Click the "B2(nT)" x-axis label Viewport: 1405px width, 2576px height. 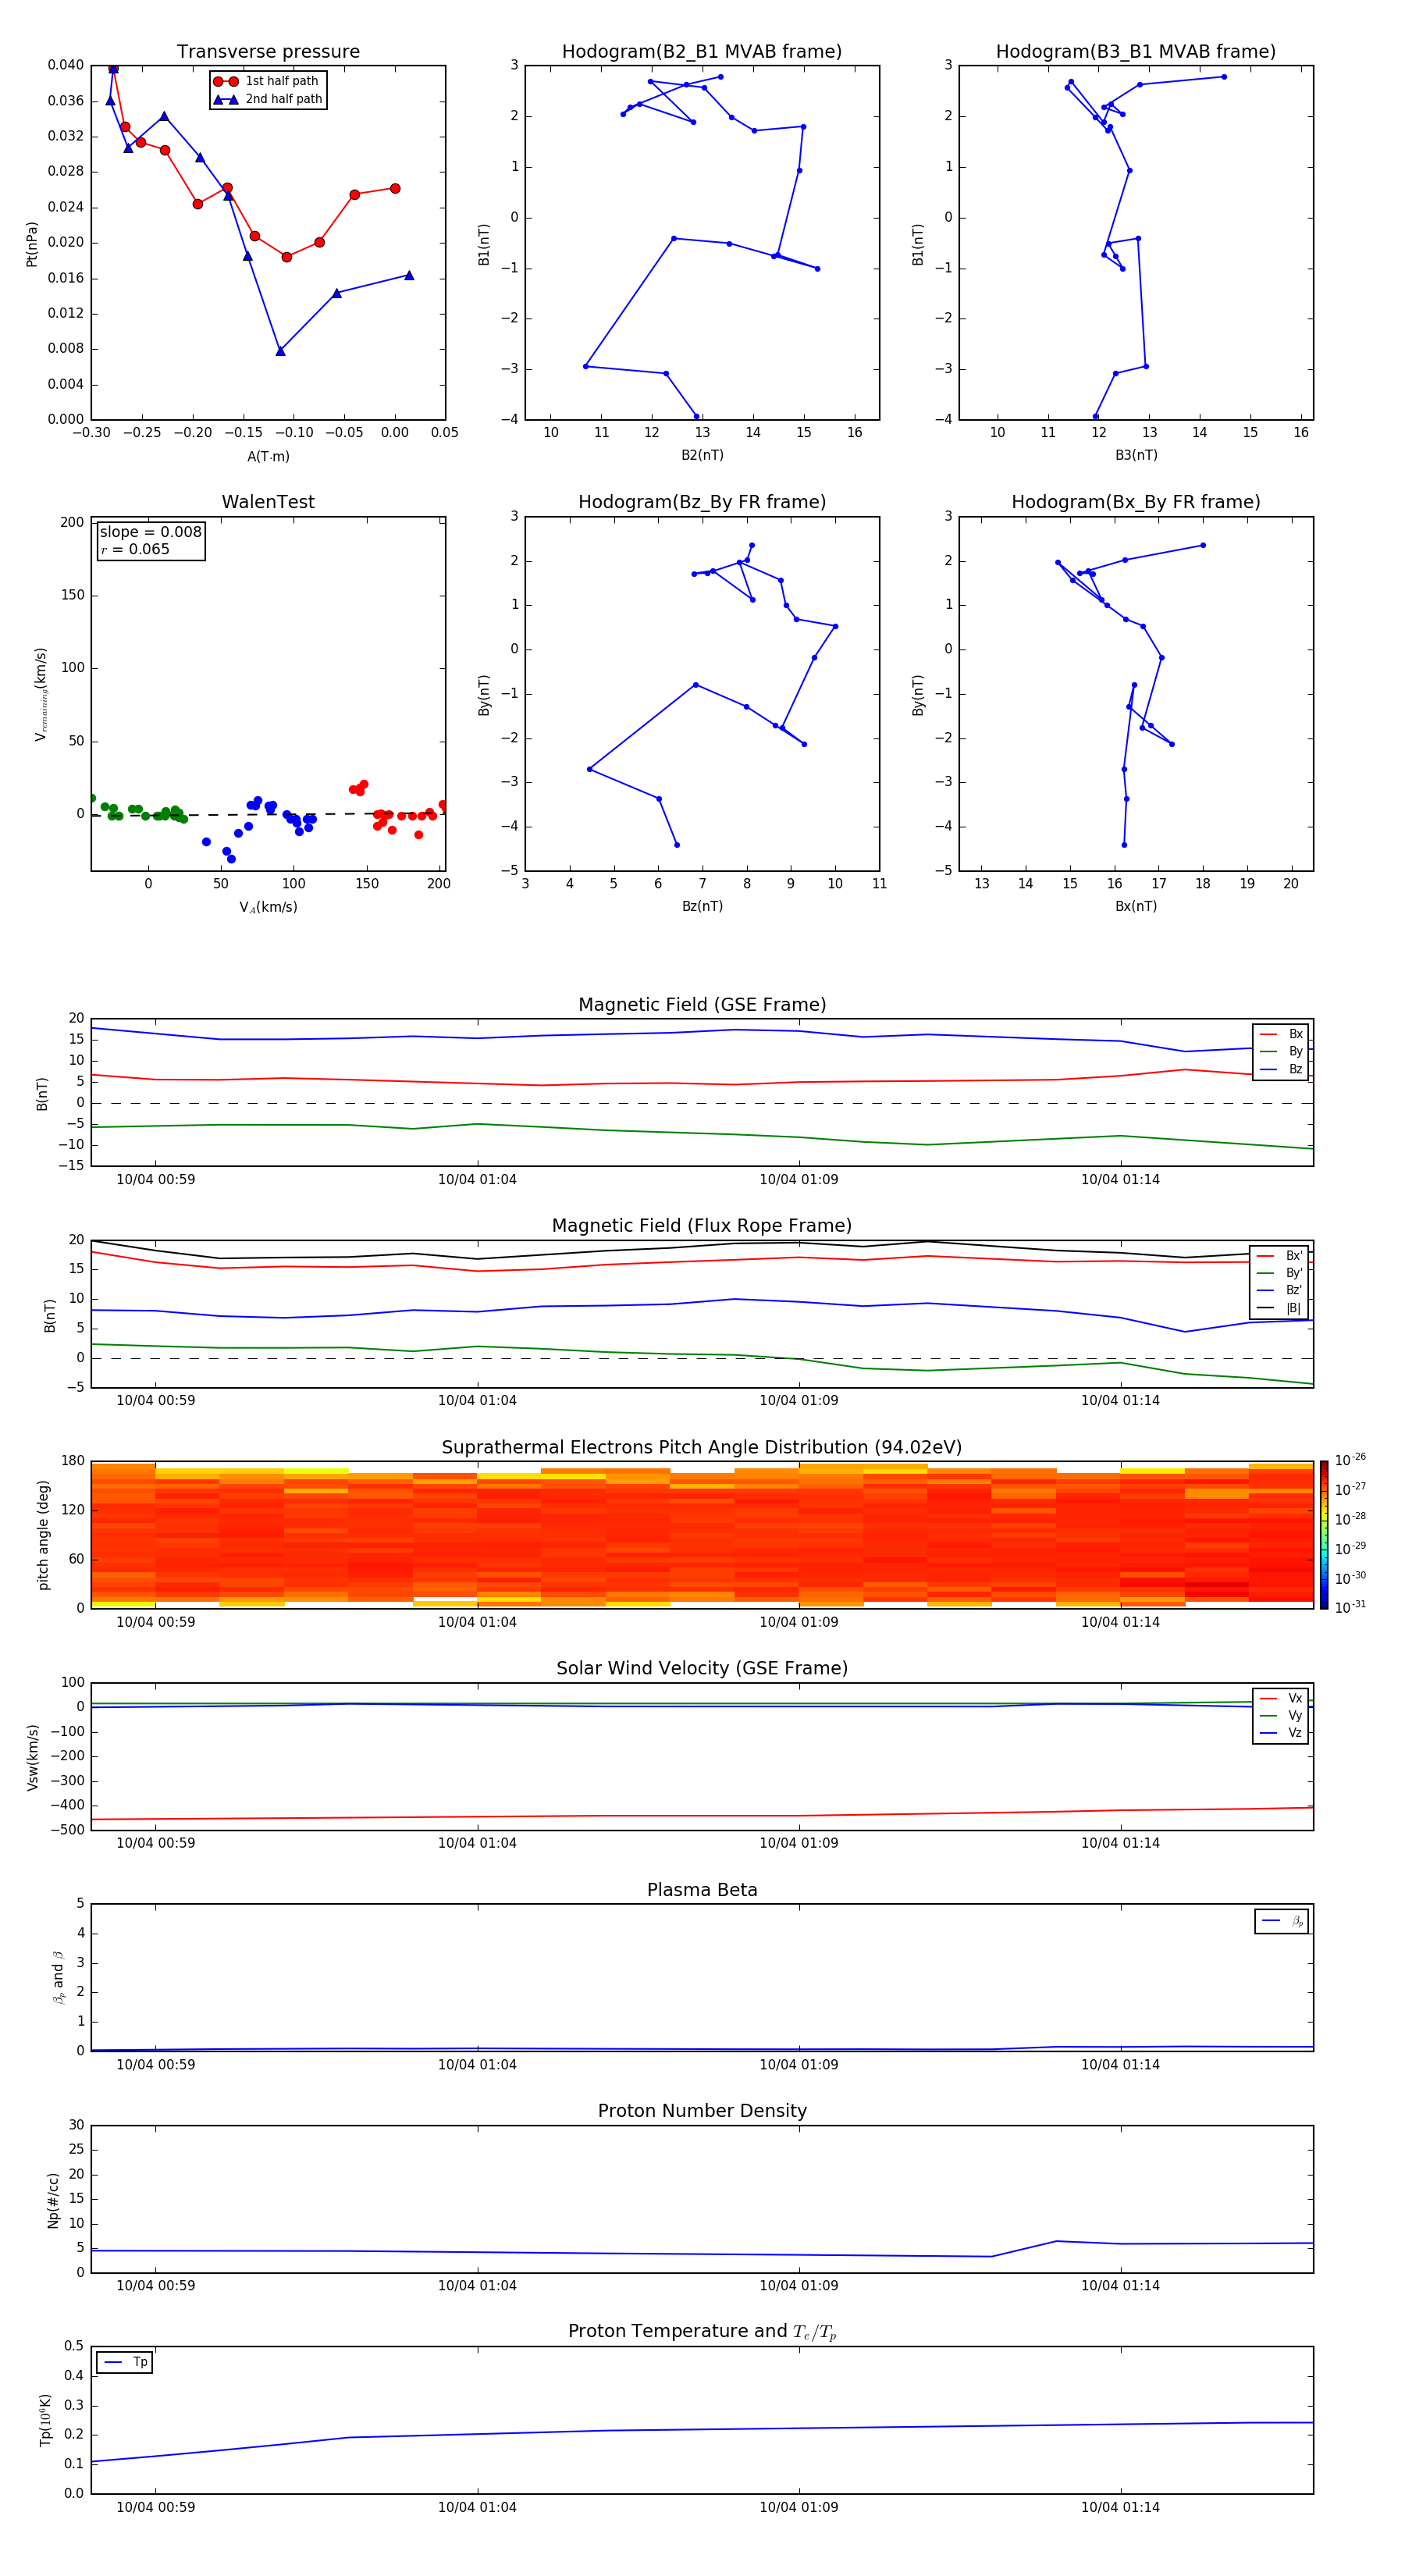click(x=702, y=455)
